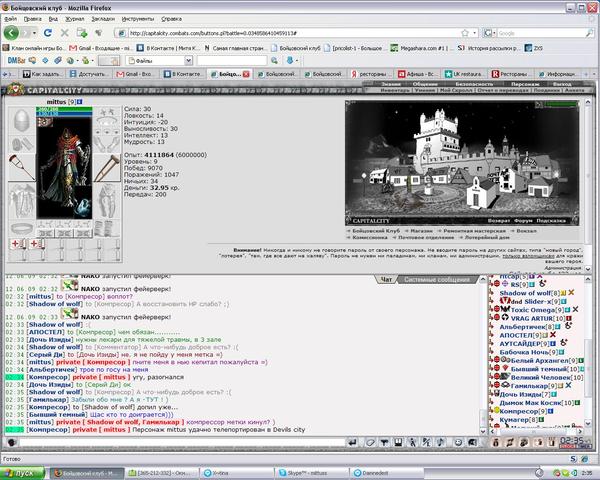
Task: Click the Магазин location link
Action: coord(421,231)
